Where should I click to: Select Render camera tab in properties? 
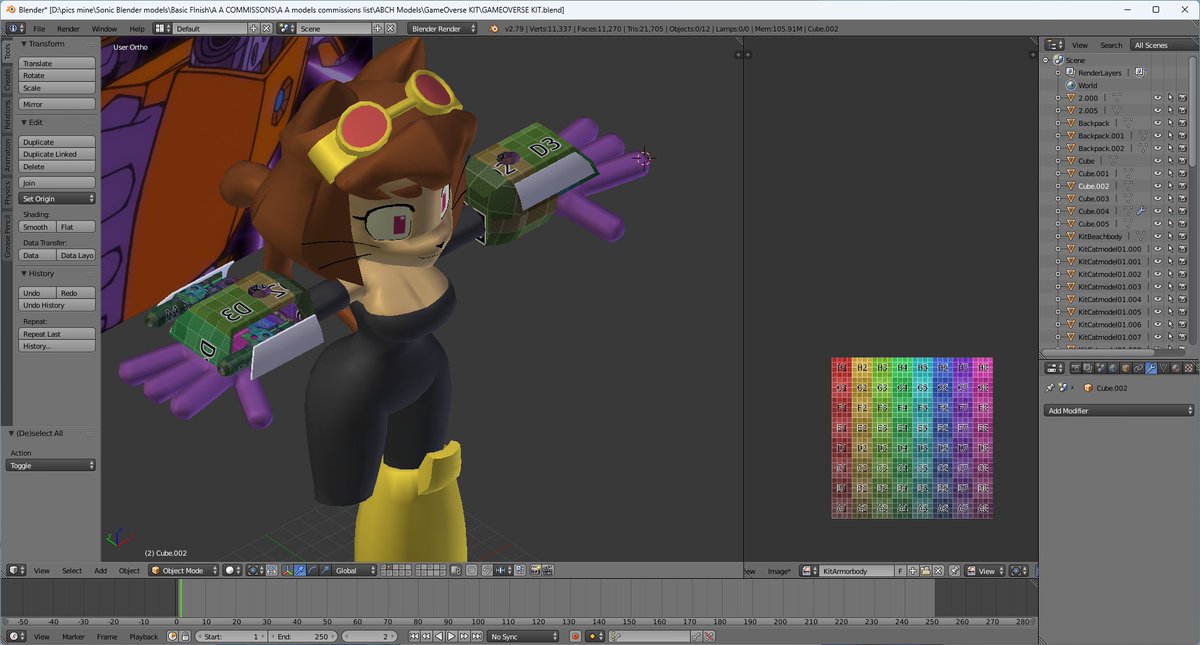pyautogui.click(x=1076, y=368)
